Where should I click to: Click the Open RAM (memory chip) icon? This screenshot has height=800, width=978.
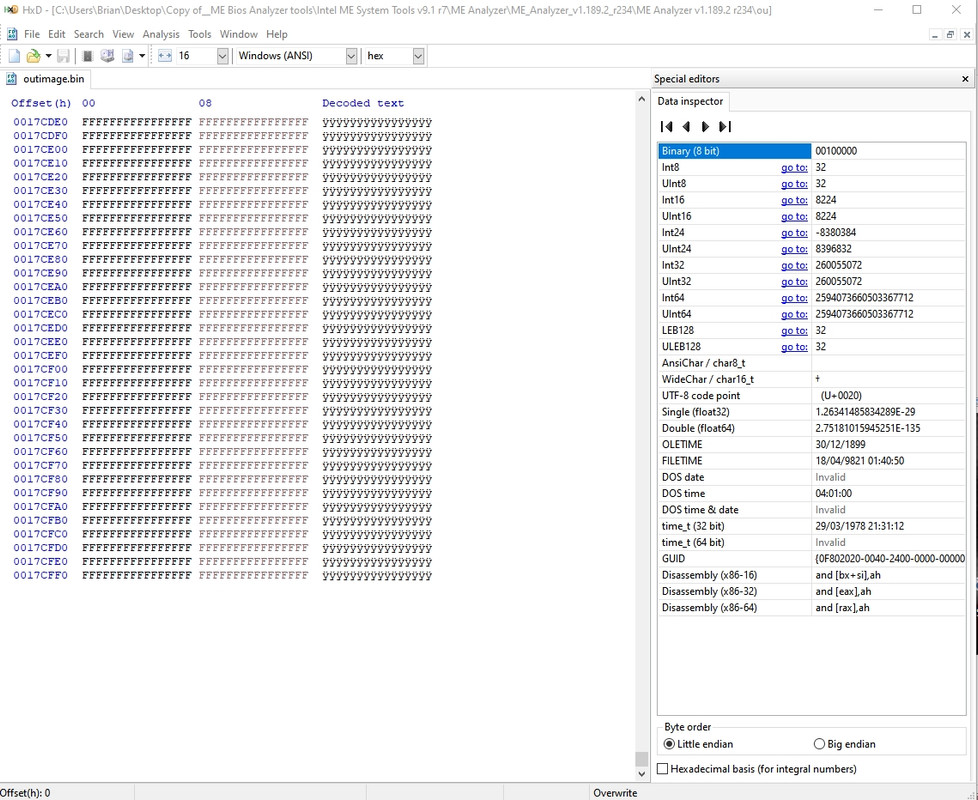point(88,56)
